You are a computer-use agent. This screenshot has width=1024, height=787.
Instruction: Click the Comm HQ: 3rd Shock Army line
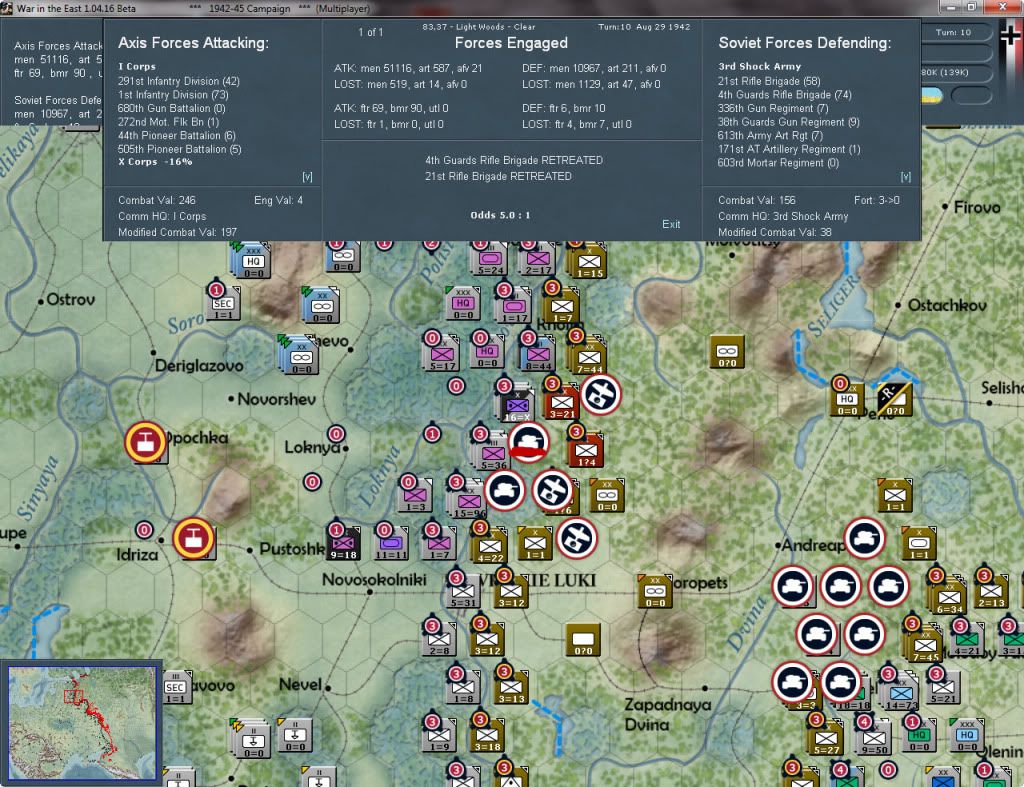pyautogui.click(x=783, y=216)
